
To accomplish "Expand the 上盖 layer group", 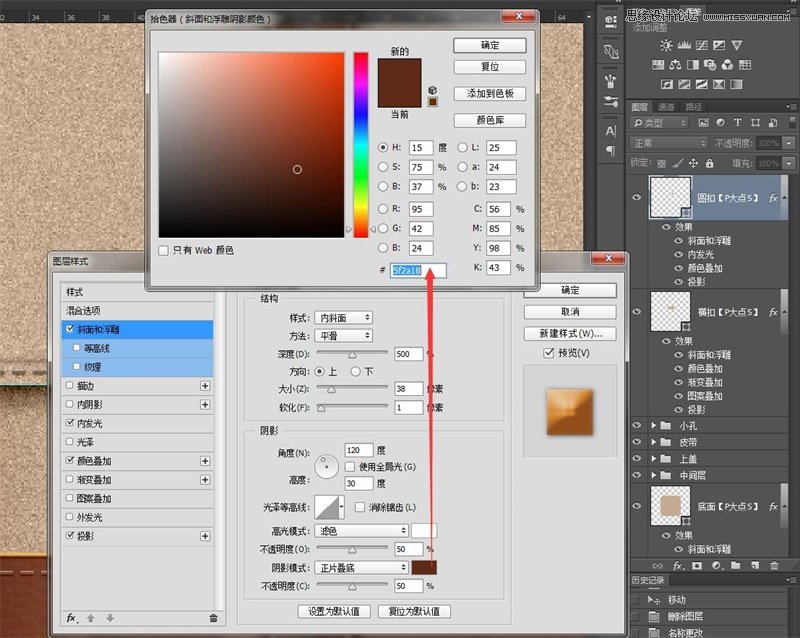I will [654, 458].
